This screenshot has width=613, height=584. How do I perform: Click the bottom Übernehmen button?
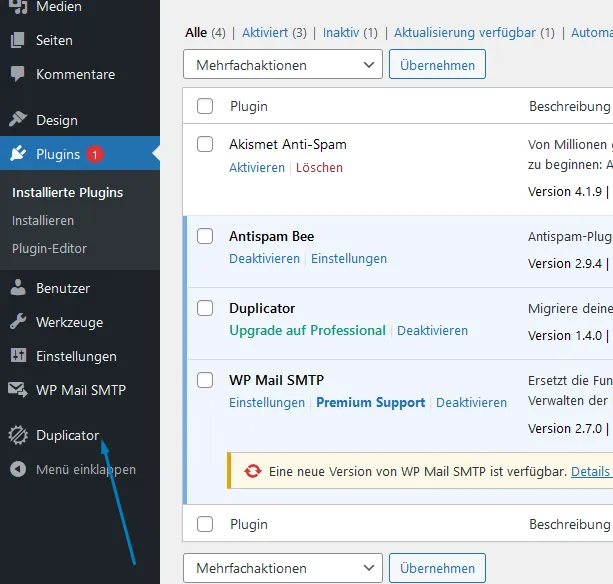(437, 568)
